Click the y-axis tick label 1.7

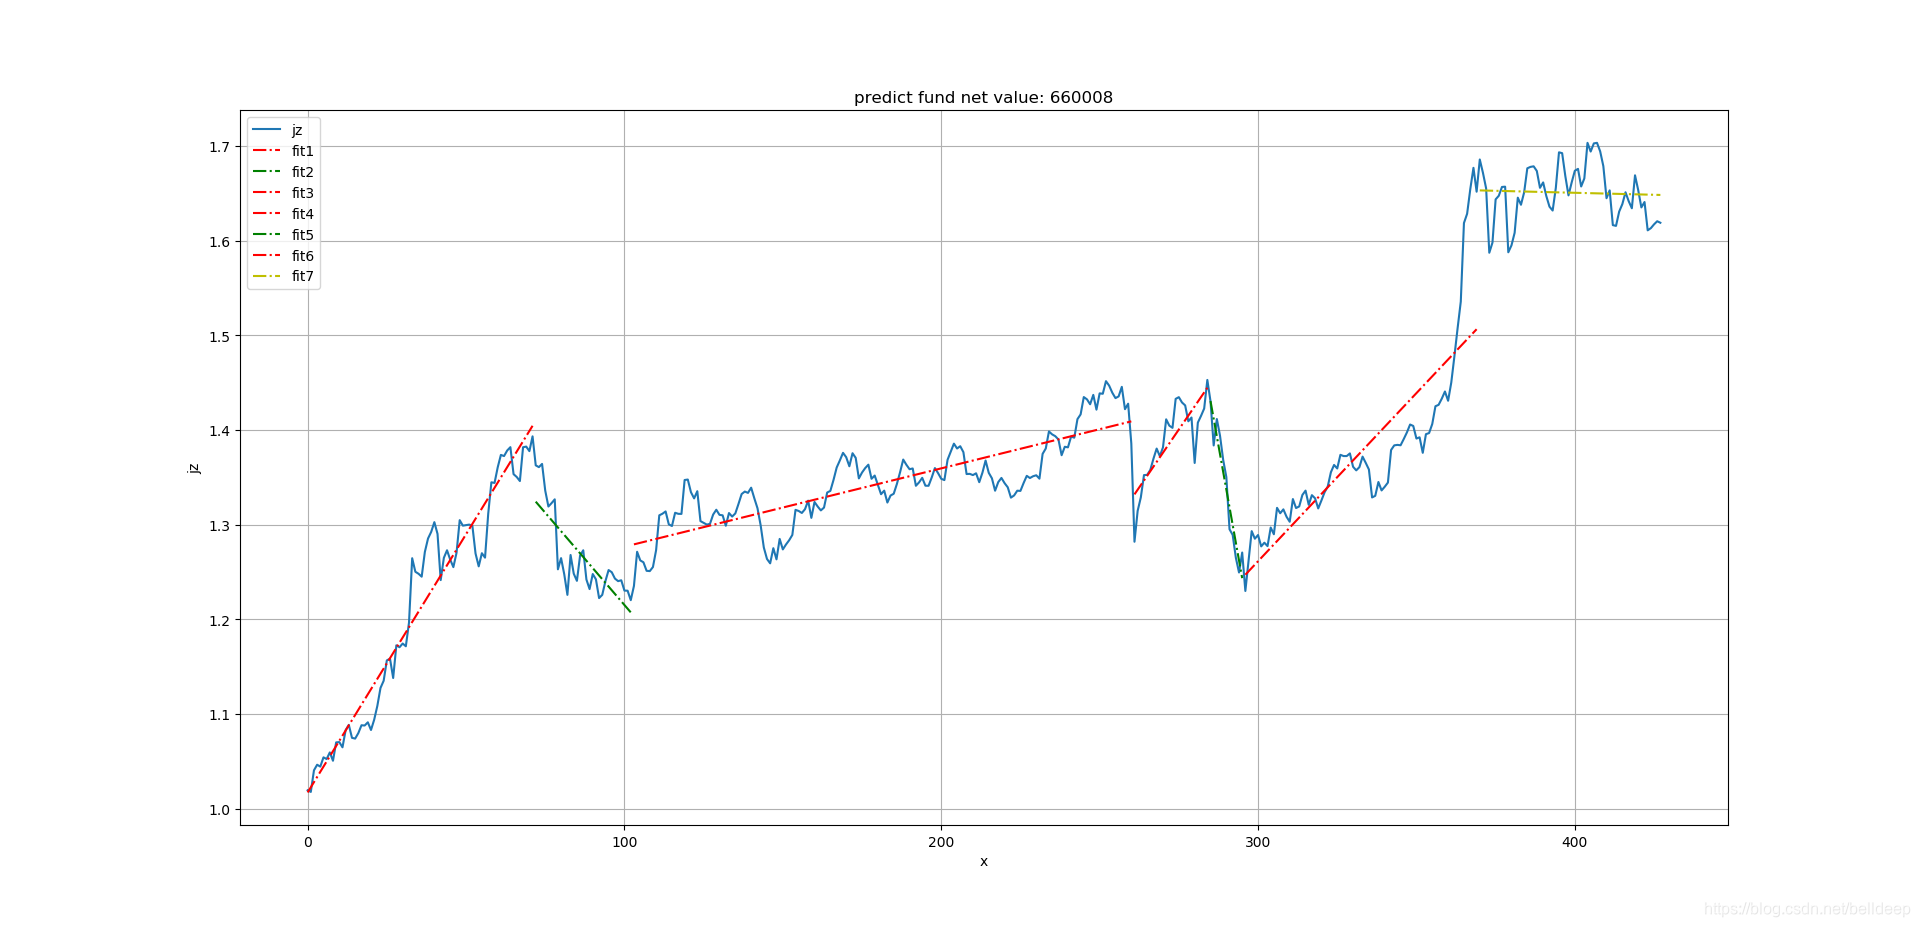coord(219,147)
